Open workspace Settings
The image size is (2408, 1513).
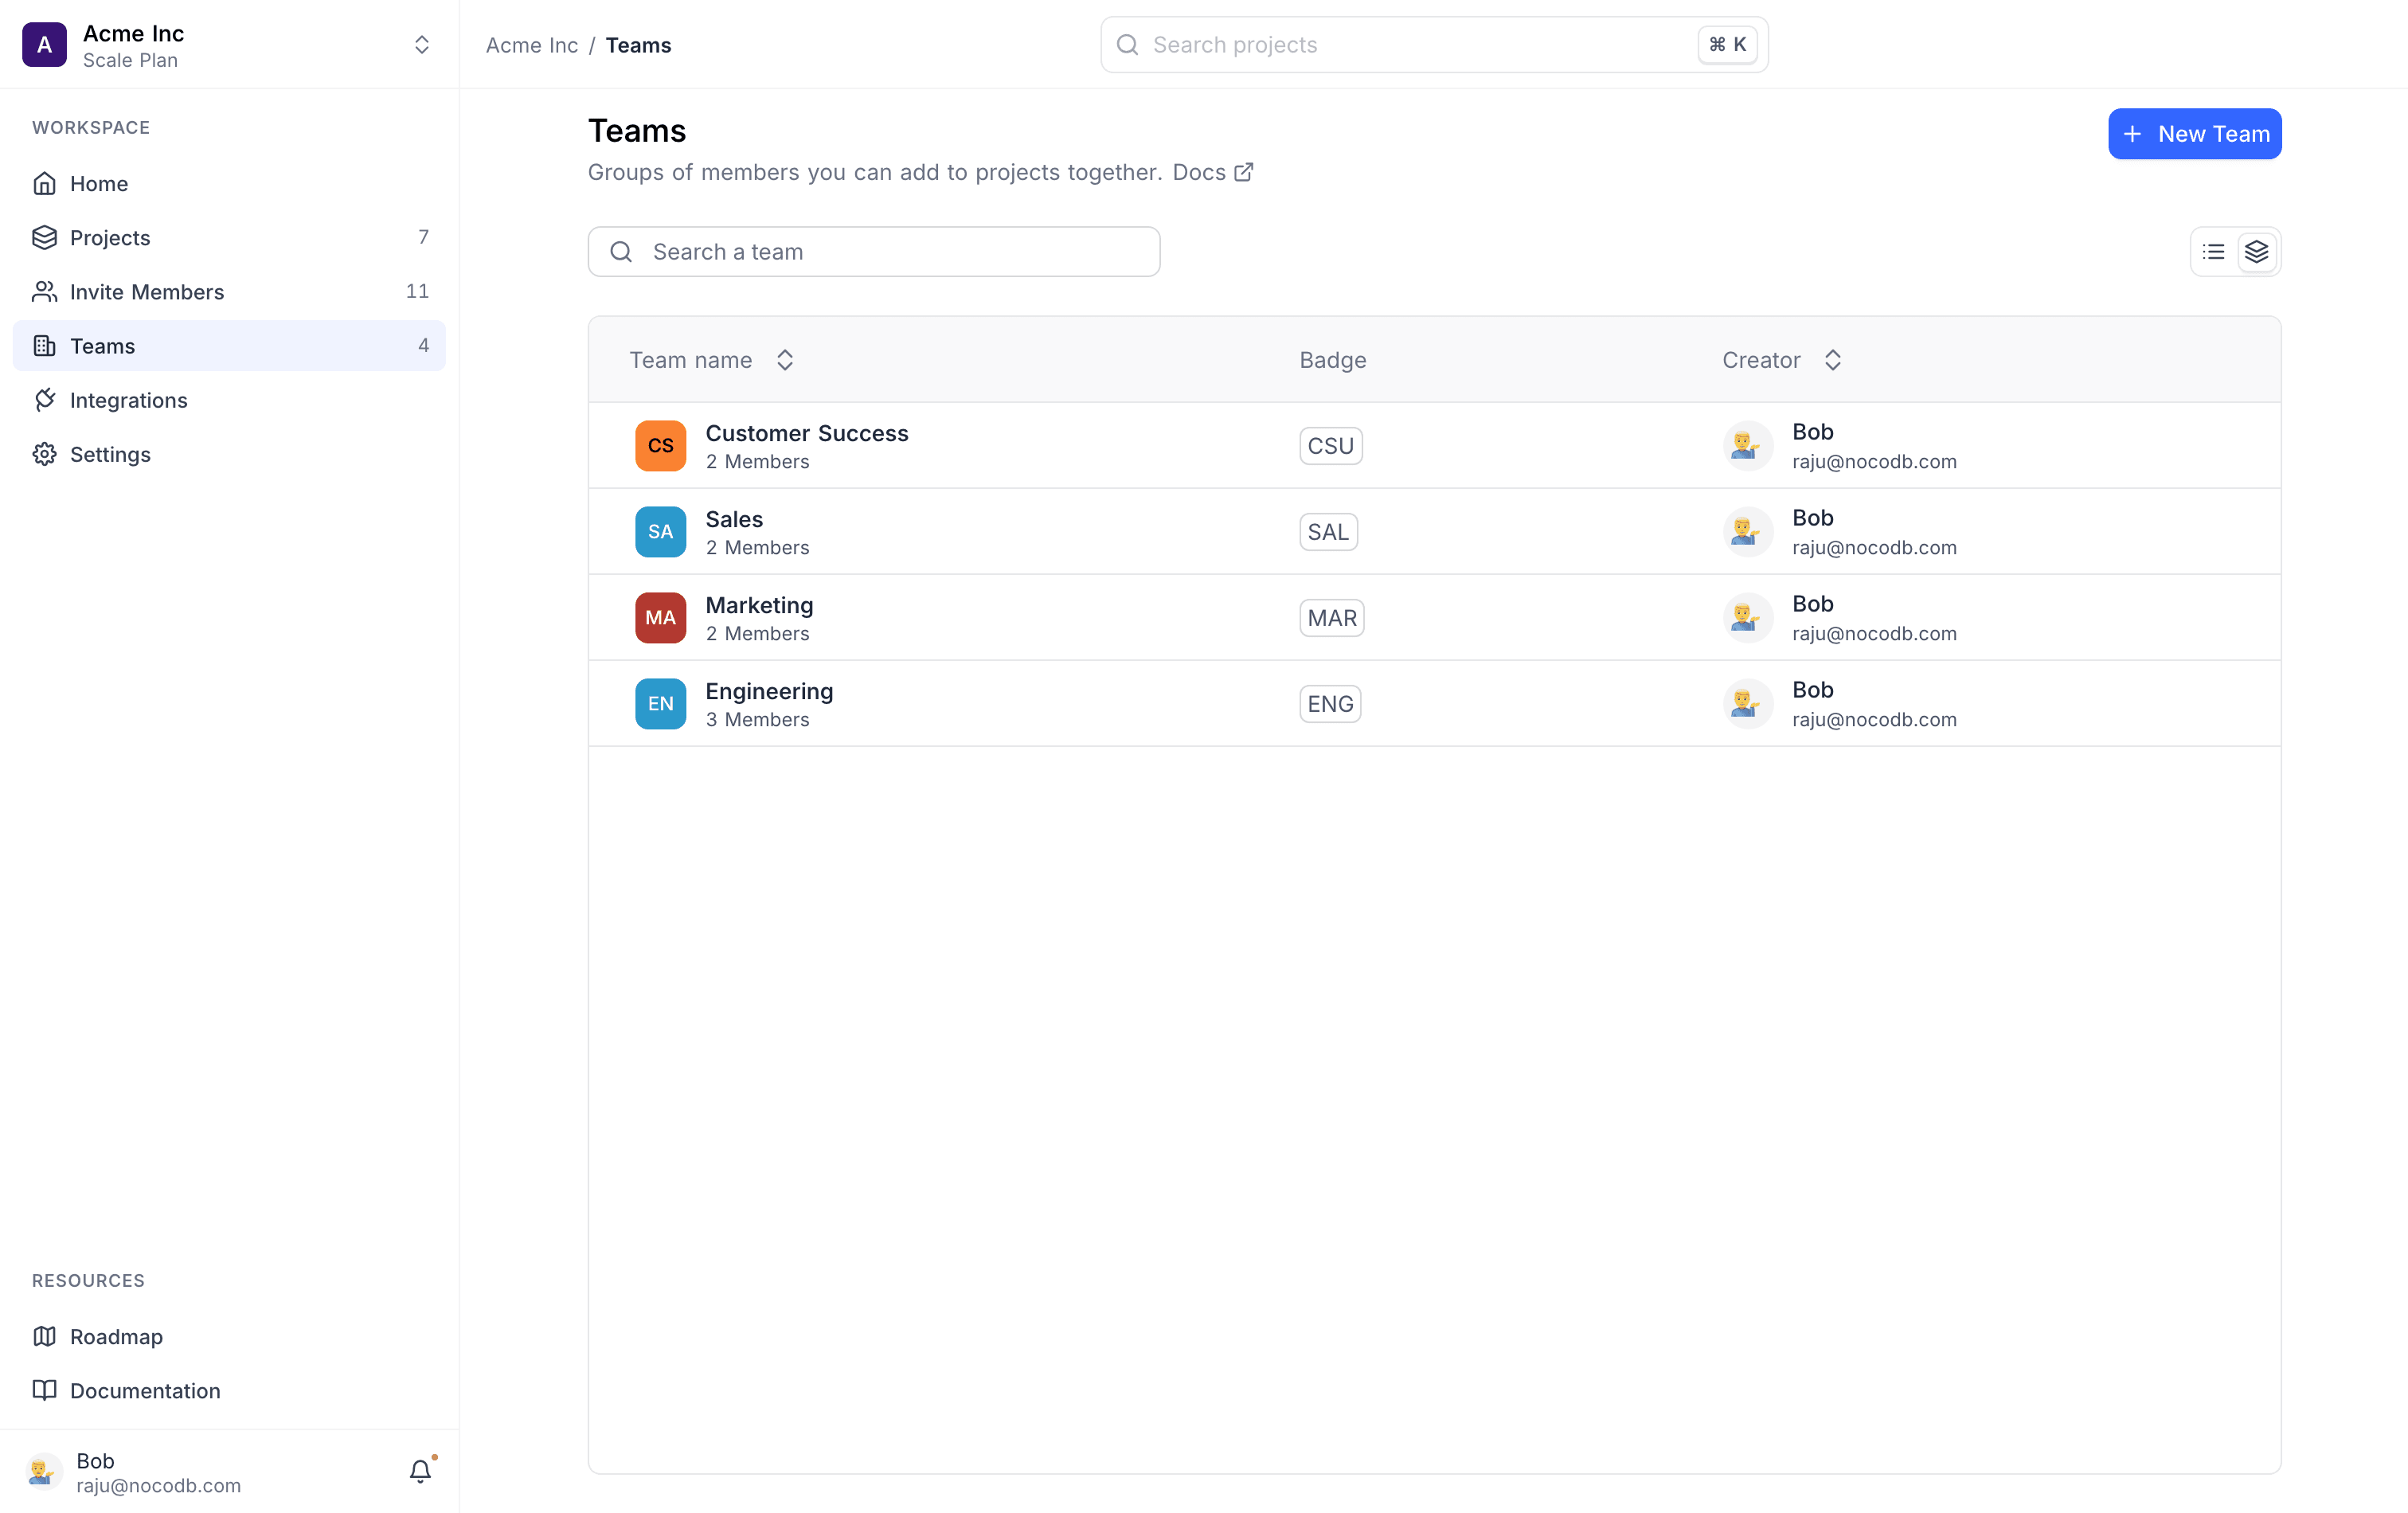(229, 453)
